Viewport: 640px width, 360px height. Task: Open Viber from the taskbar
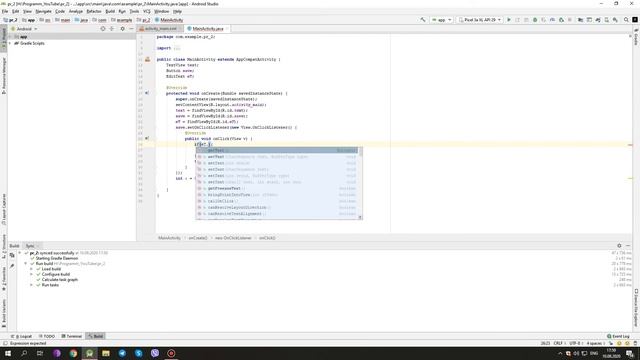[155, 353]
